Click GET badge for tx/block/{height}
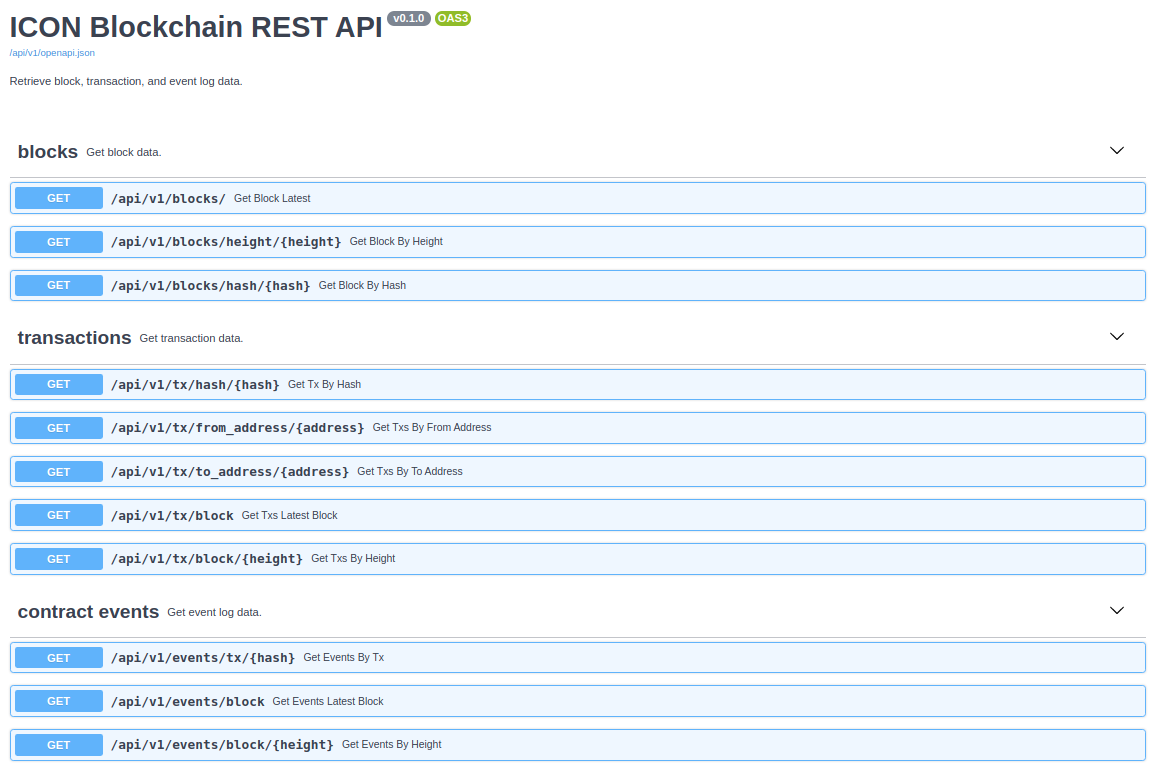The width and height of the screenshot is (1151, 767). click(59, 559)
